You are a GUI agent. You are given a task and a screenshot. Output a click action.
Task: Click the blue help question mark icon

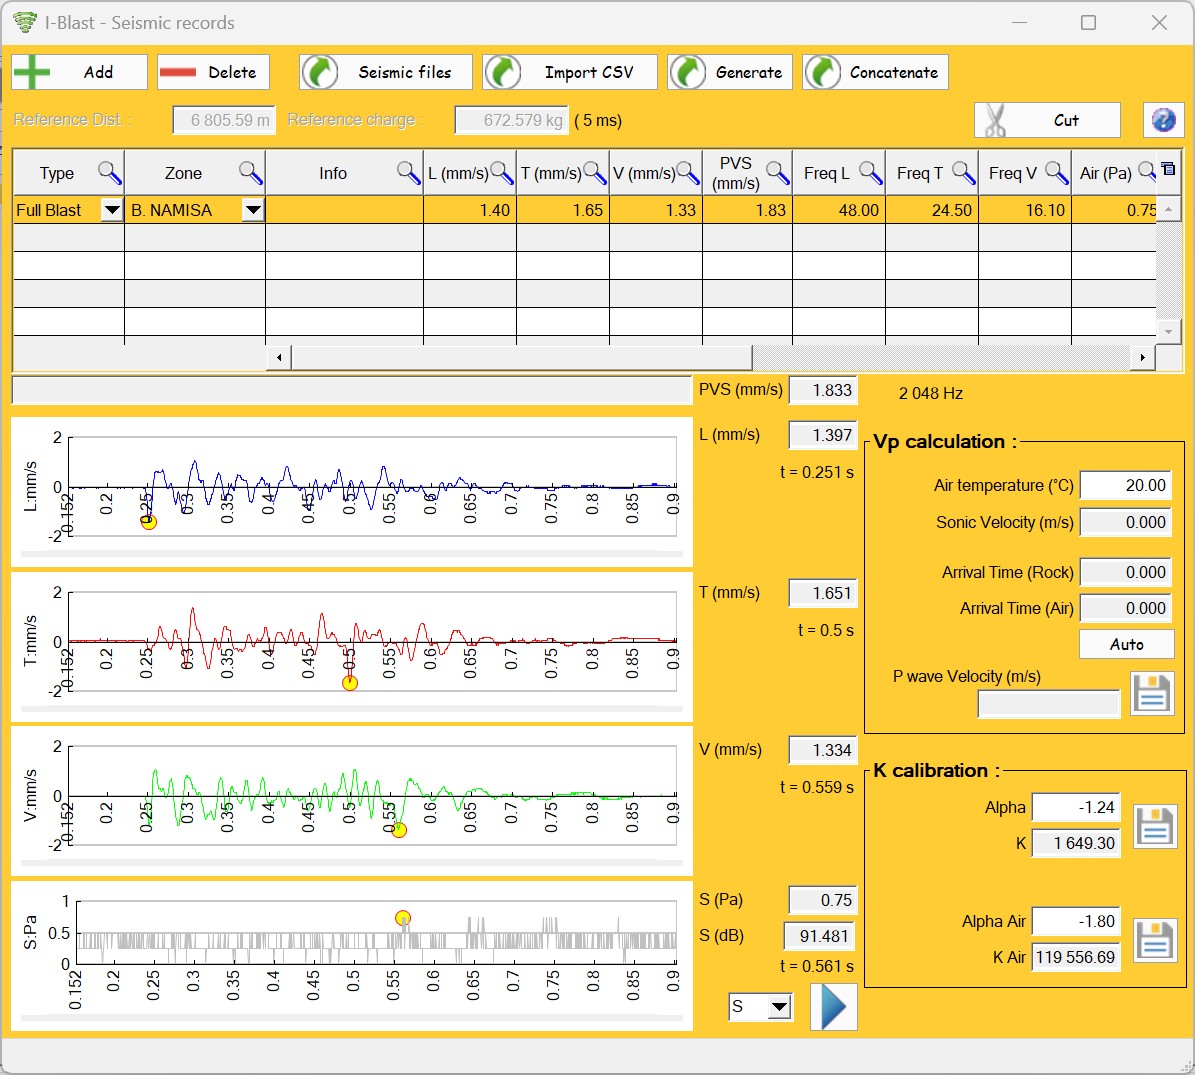1163,120
